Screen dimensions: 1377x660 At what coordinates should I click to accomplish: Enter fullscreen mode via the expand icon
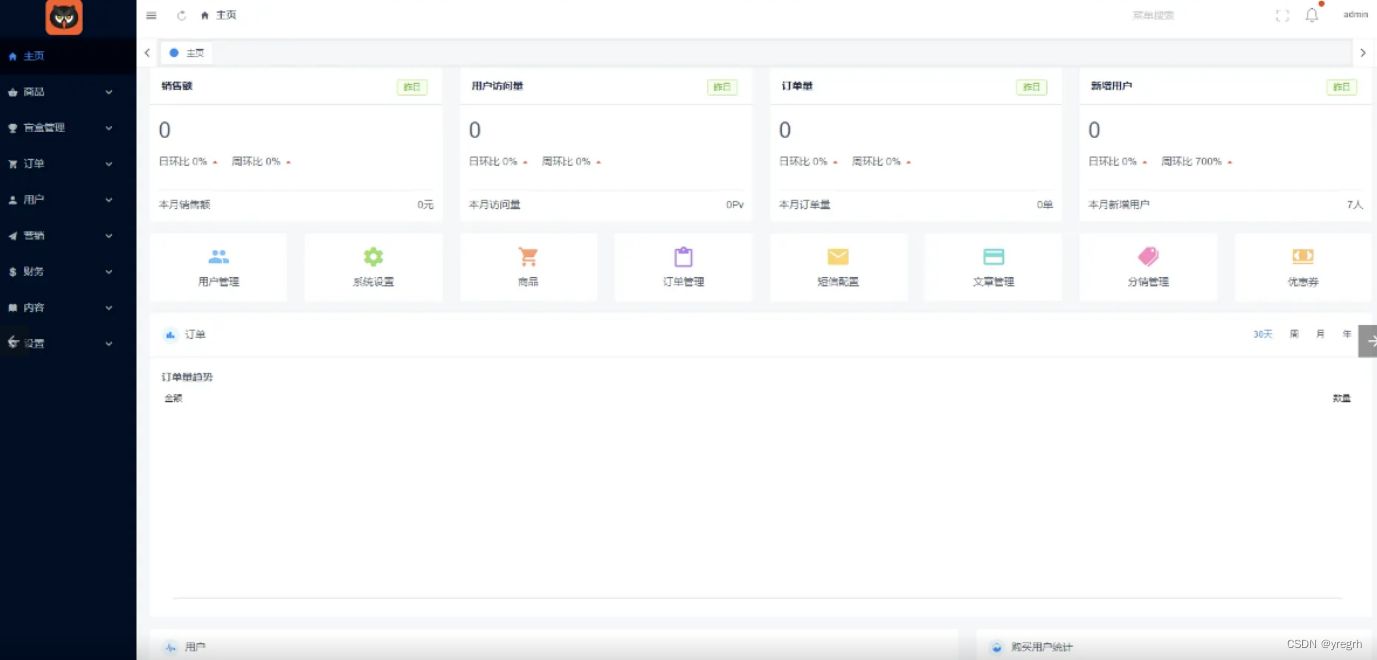pos(1281,15)
